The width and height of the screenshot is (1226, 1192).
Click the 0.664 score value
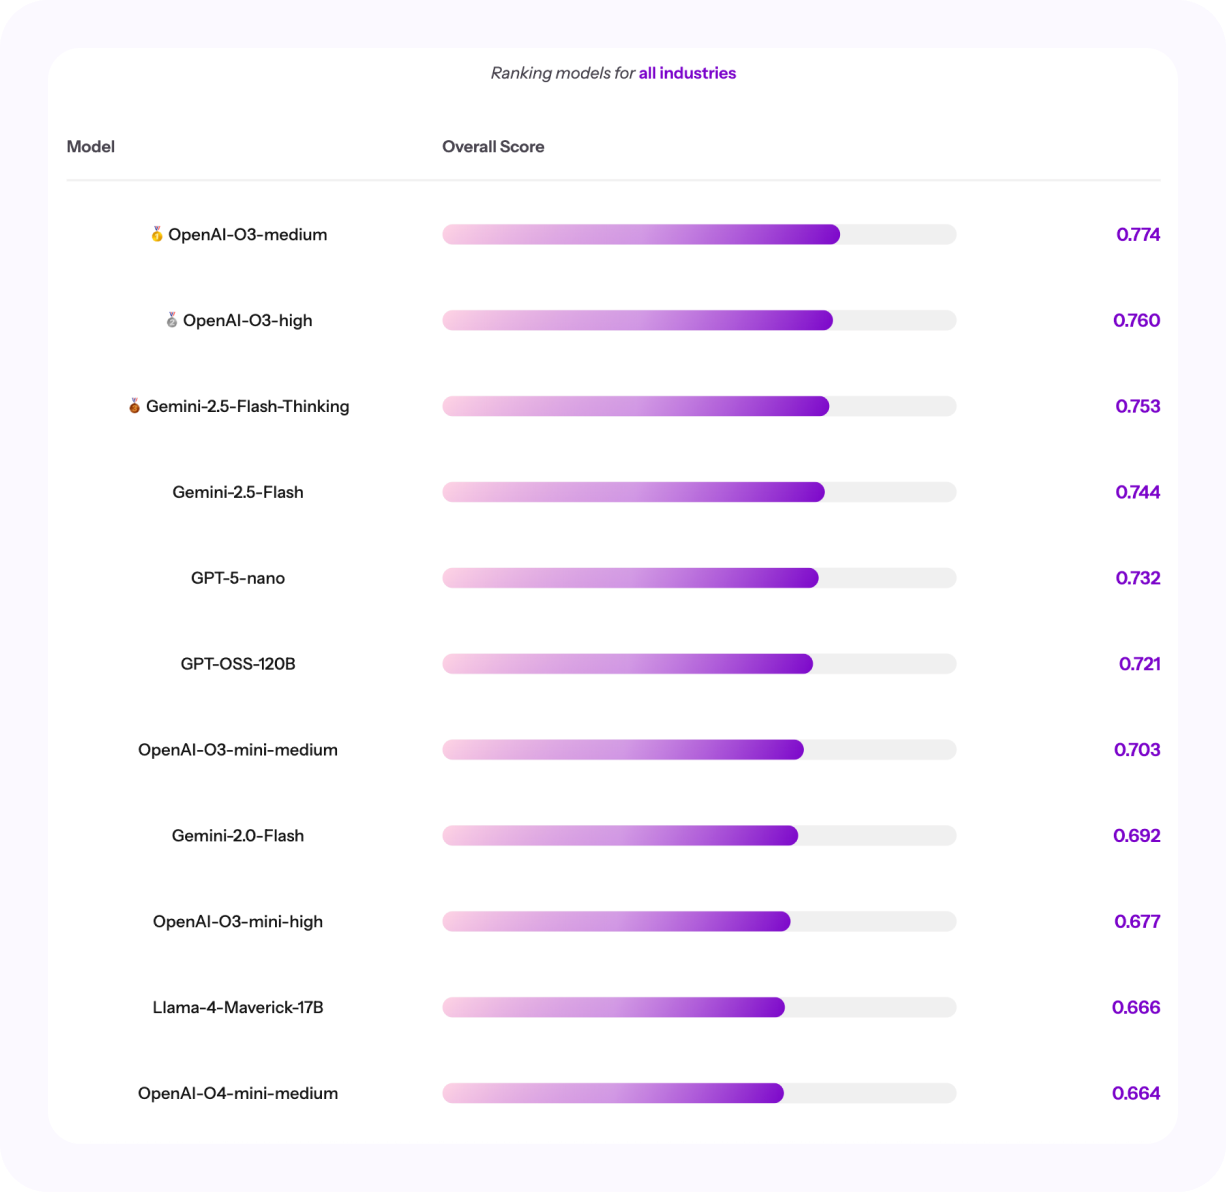1136,1094
